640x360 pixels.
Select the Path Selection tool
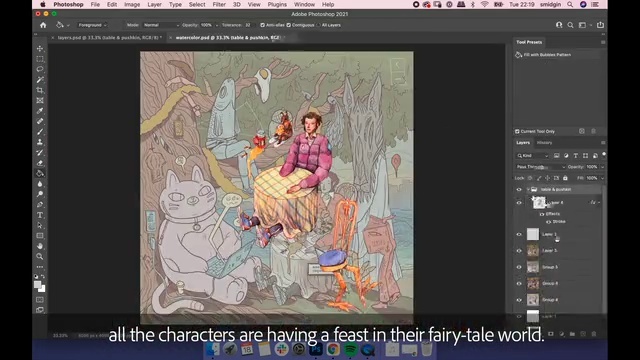40,225
